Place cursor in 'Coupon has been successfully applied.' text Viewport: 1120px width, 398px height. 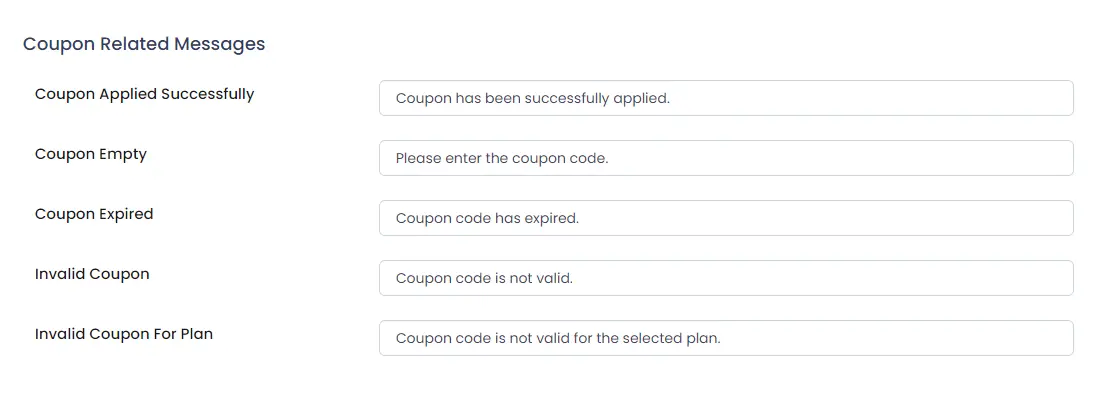tap(533, 99)
